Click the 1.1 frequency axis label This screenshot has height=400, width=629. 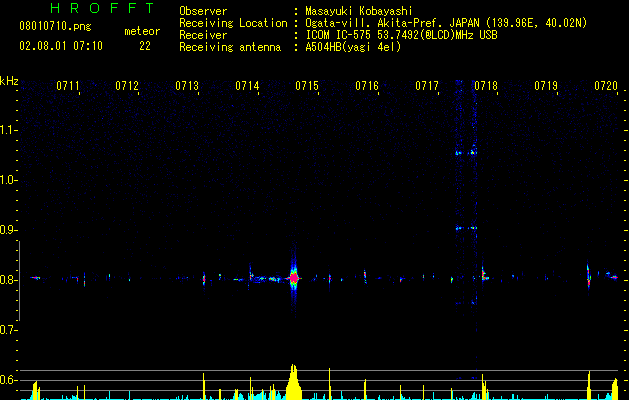point(8,130)
